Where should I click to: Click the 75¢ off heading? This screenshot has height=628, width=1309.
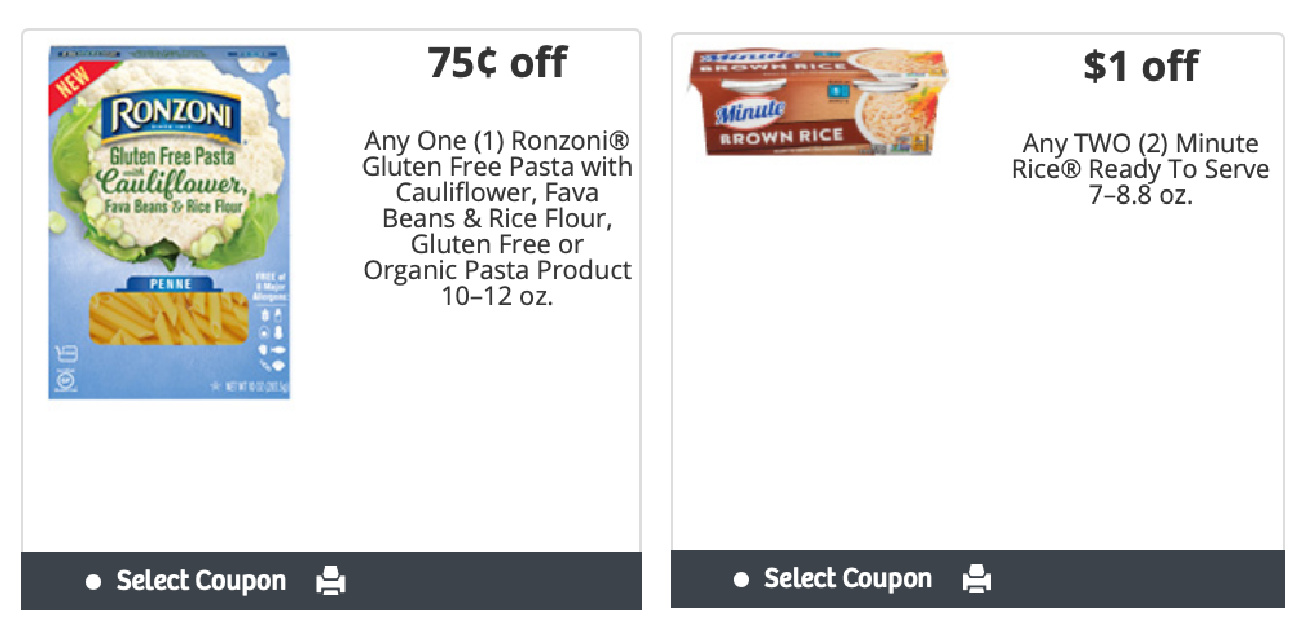[497, 62]
